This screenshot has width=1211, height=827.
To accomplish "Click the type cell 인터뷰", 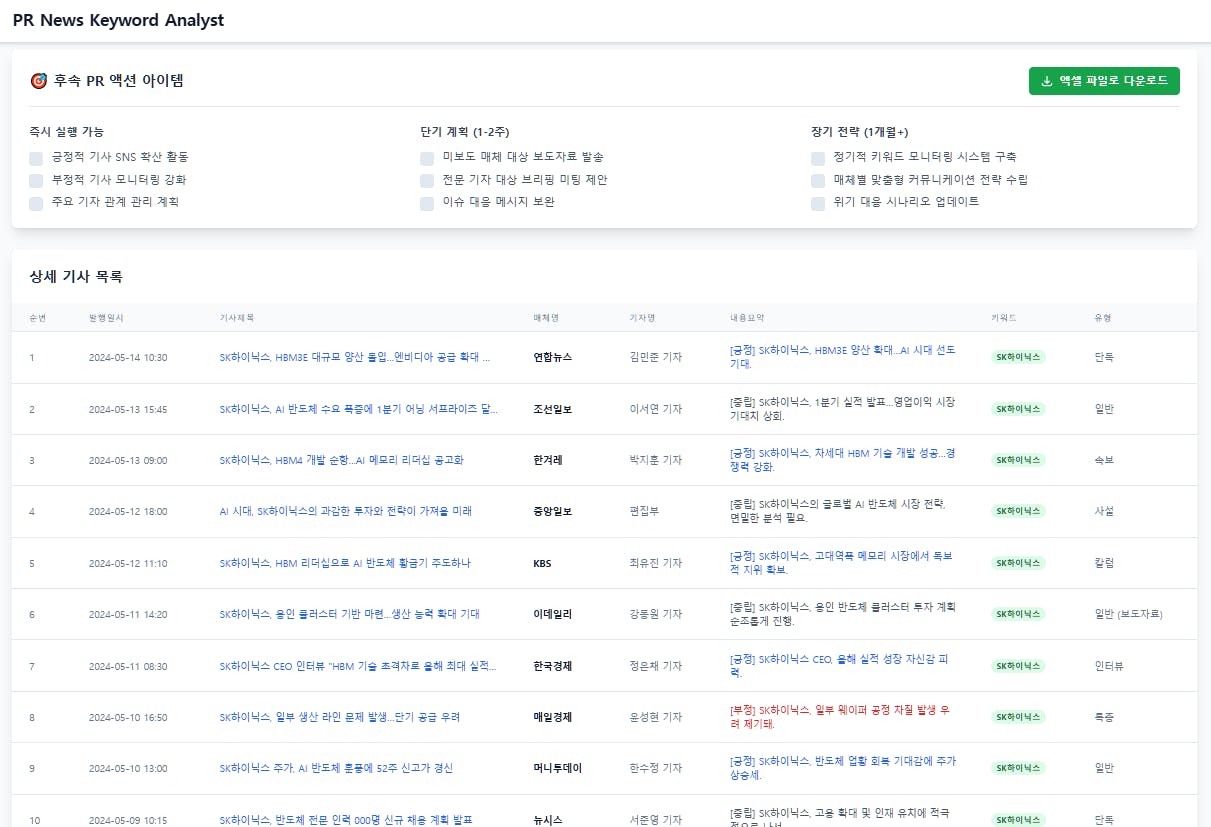I will point(1109,666).
